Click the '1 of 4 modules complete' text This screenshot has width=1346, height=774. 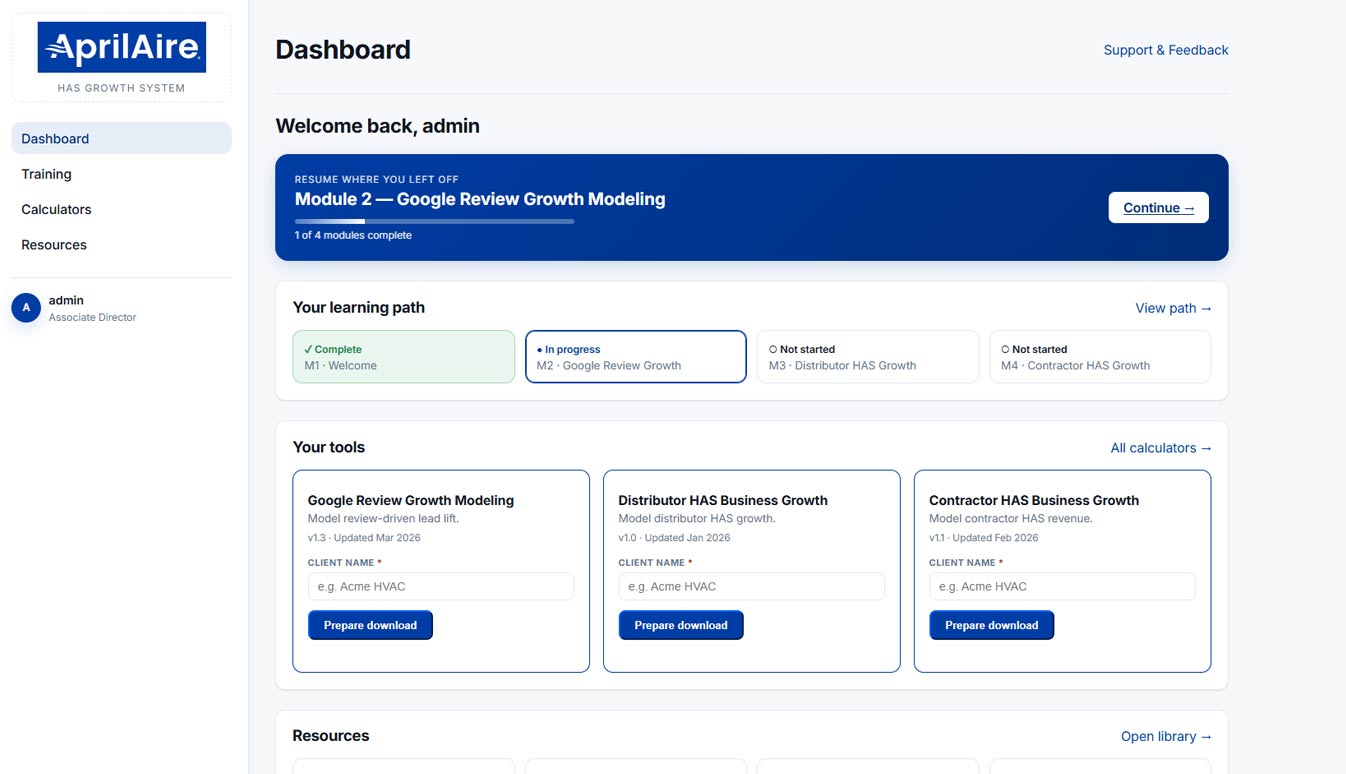(353, 235)
